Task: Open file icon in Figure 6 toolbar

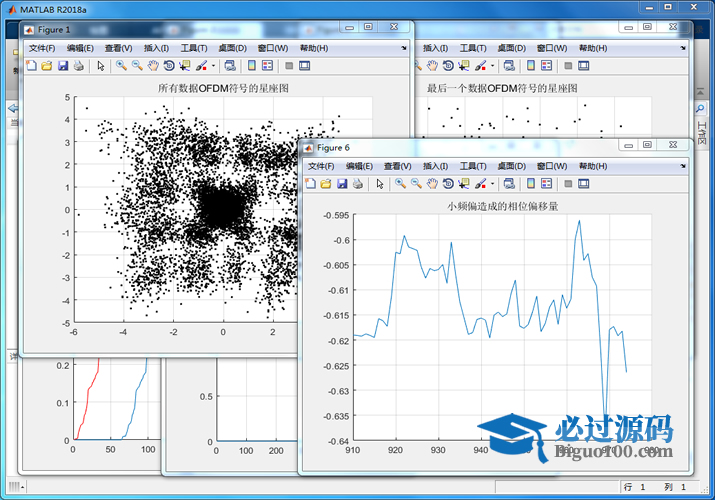Action: point(326,184)
